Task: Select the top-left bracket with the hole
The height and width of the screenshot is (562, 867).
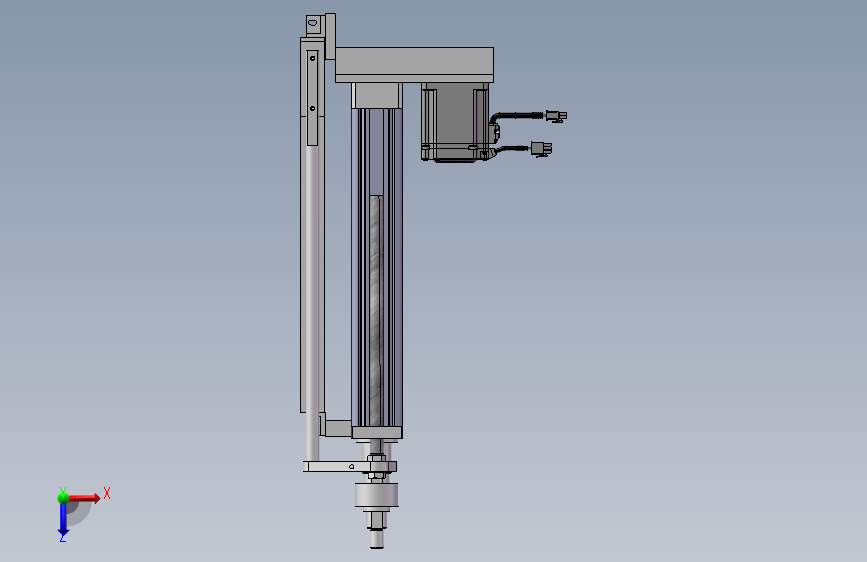Action: coord(314,25)
